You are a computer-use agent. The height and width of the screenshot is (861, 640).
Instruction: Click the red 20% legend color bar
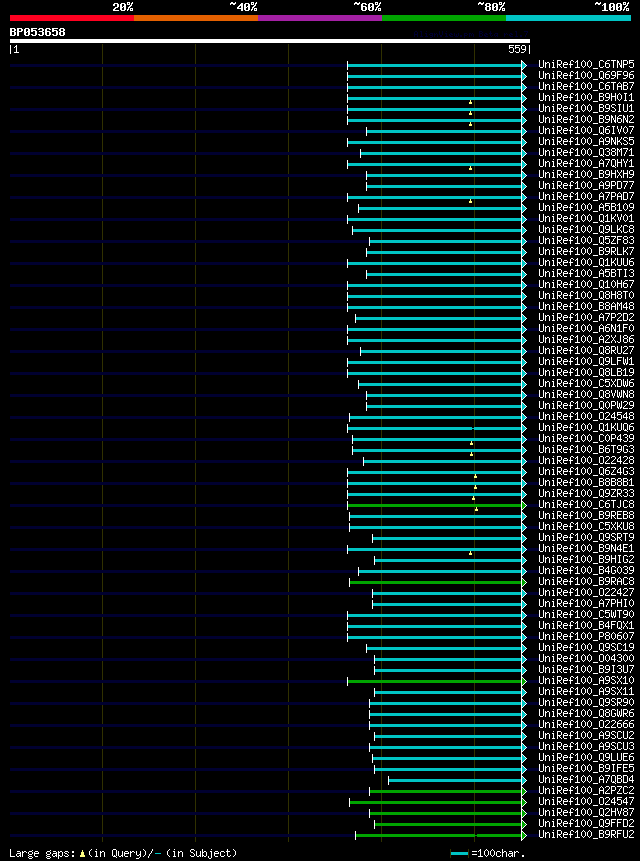coord(72,18)
